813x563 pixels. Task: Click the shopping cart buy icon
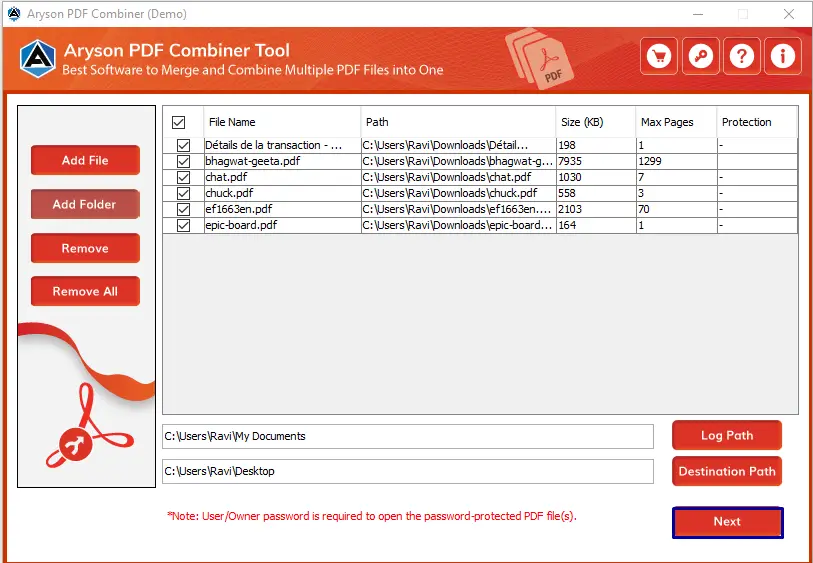click(658, 57)
